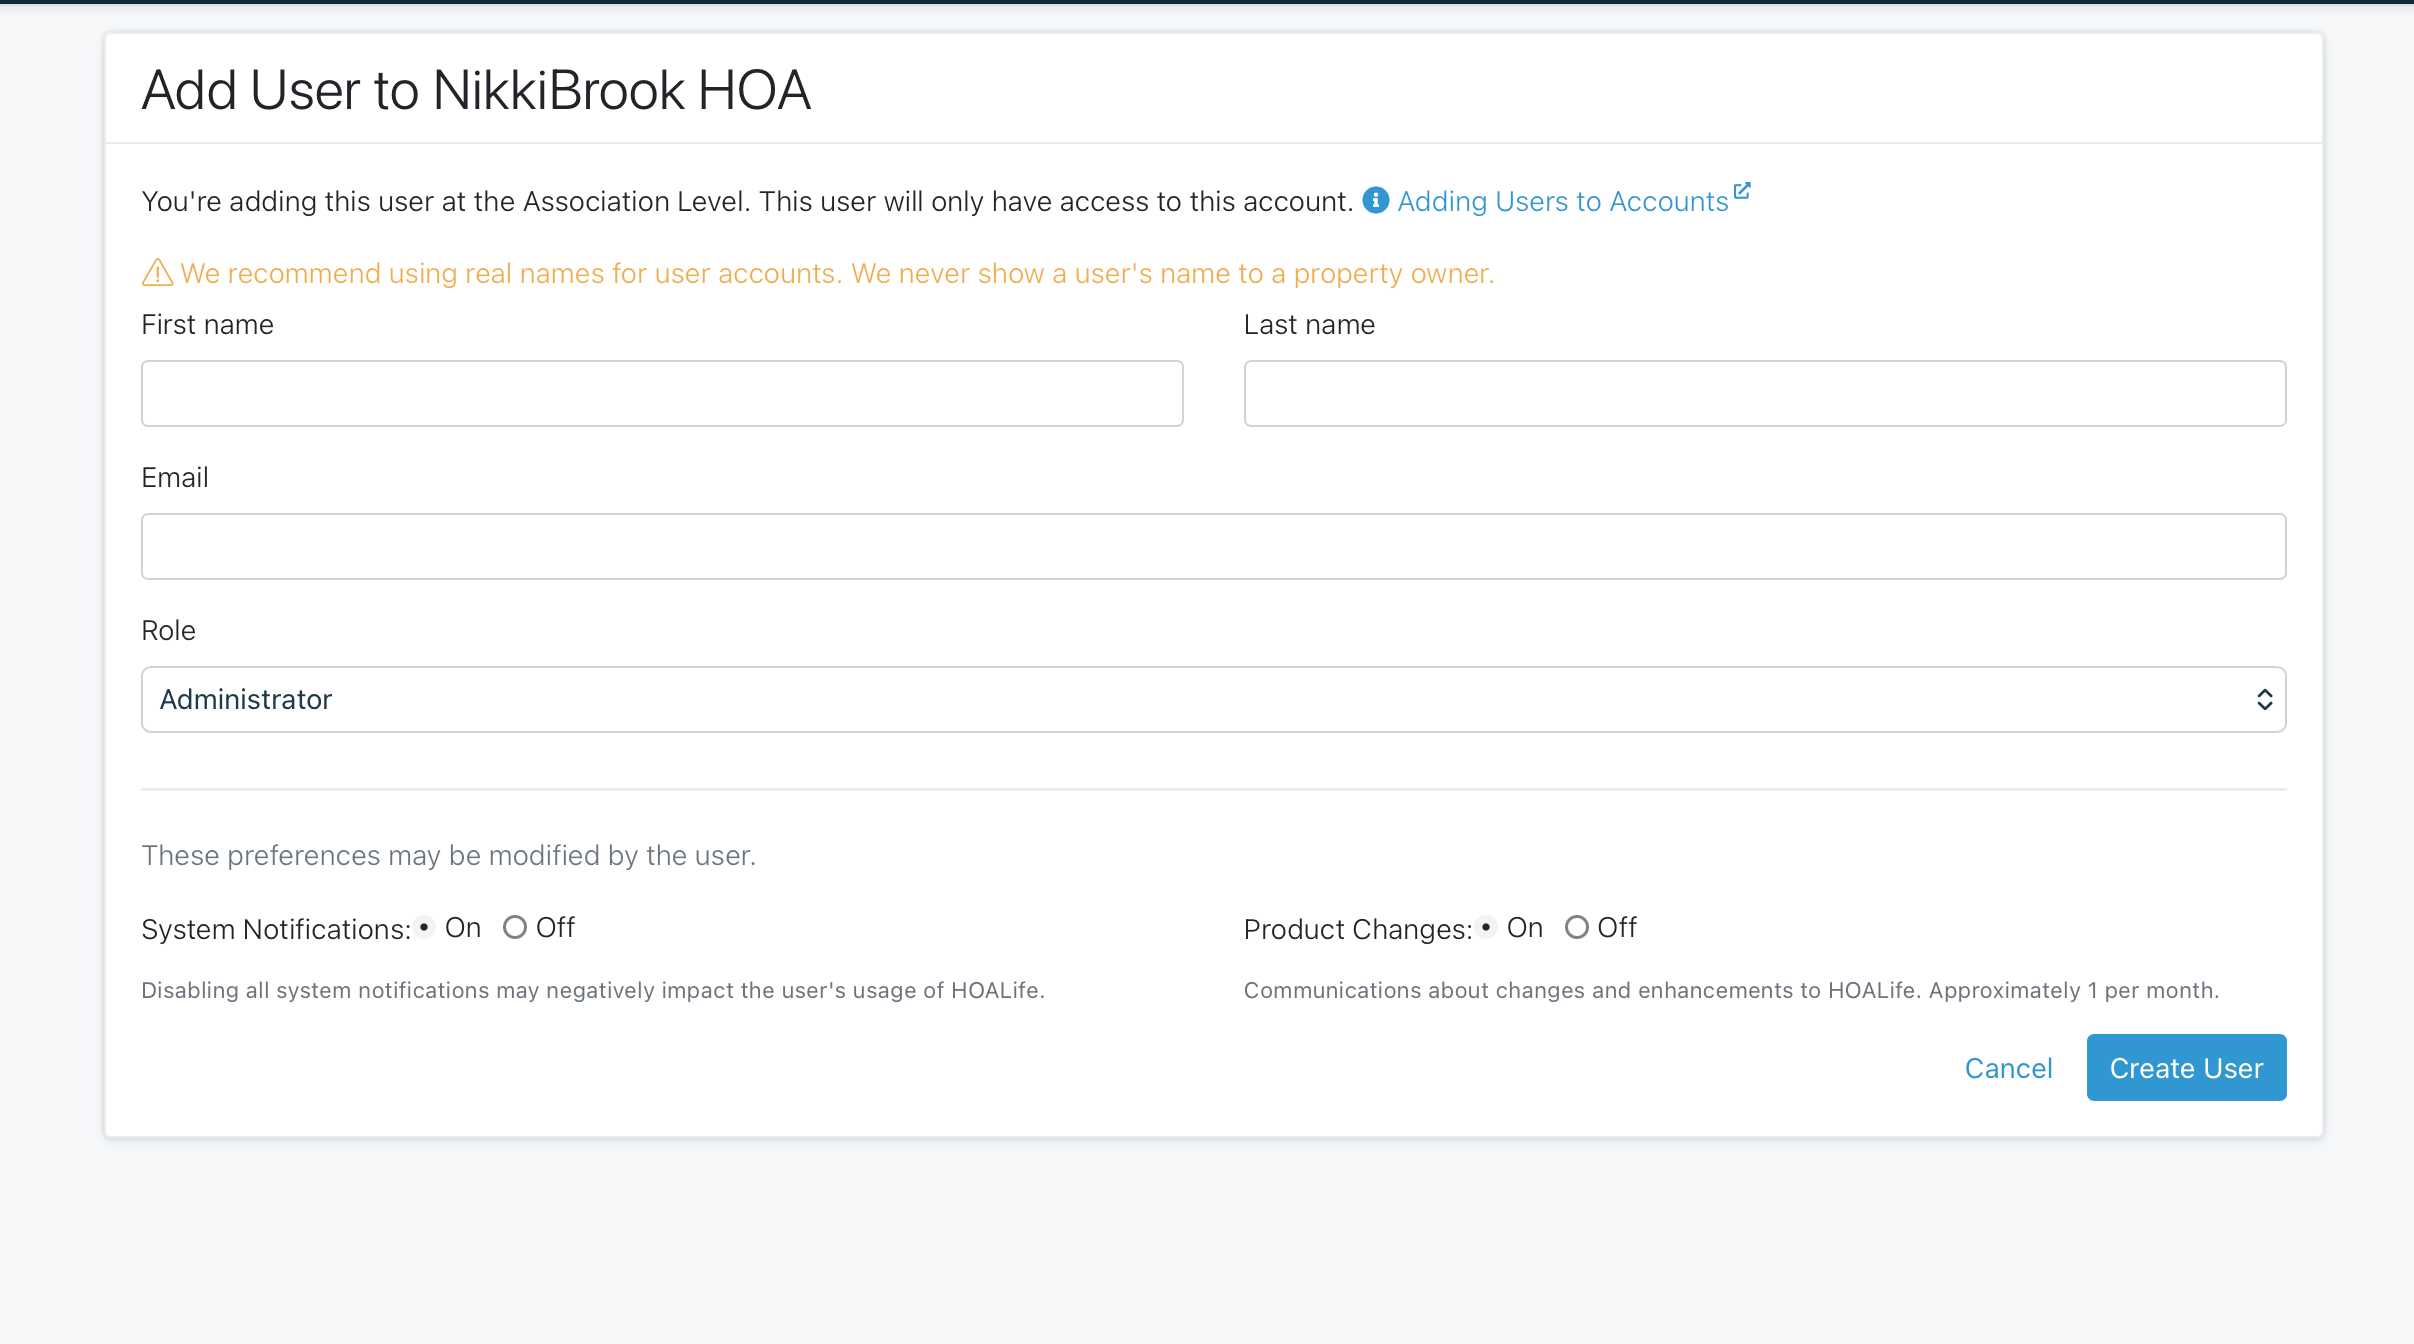Click the Role field label
2414x1344 pixels.
pos(168,631)
